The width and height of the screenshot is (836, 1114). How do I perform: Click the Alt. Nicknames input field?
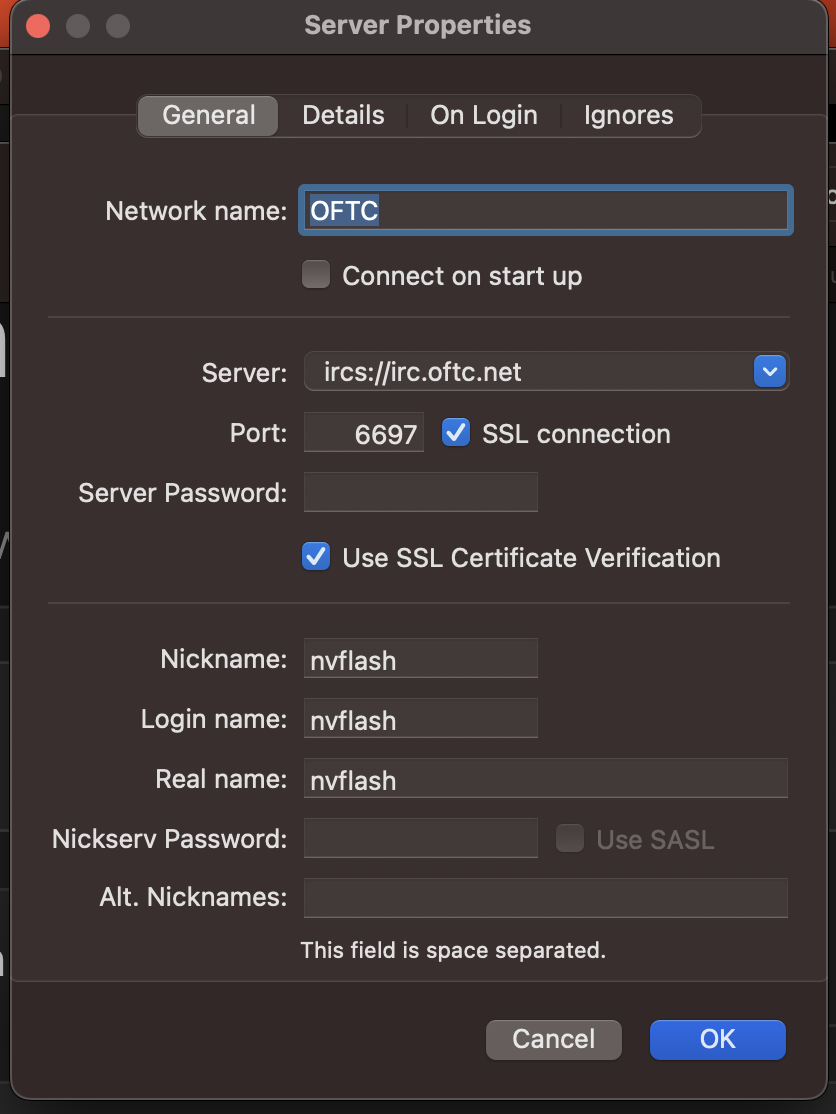pos(545,898)
